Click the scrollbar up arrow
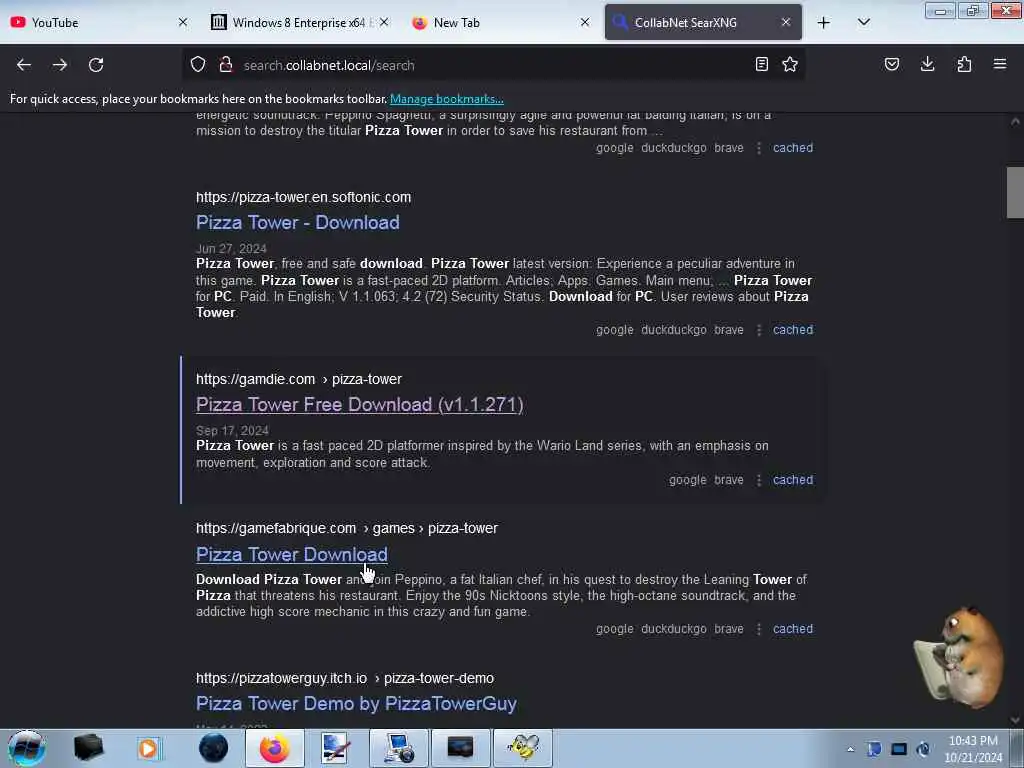Screen dimensions: 1024x768 pyautogui.click(x=1015, y=121)
